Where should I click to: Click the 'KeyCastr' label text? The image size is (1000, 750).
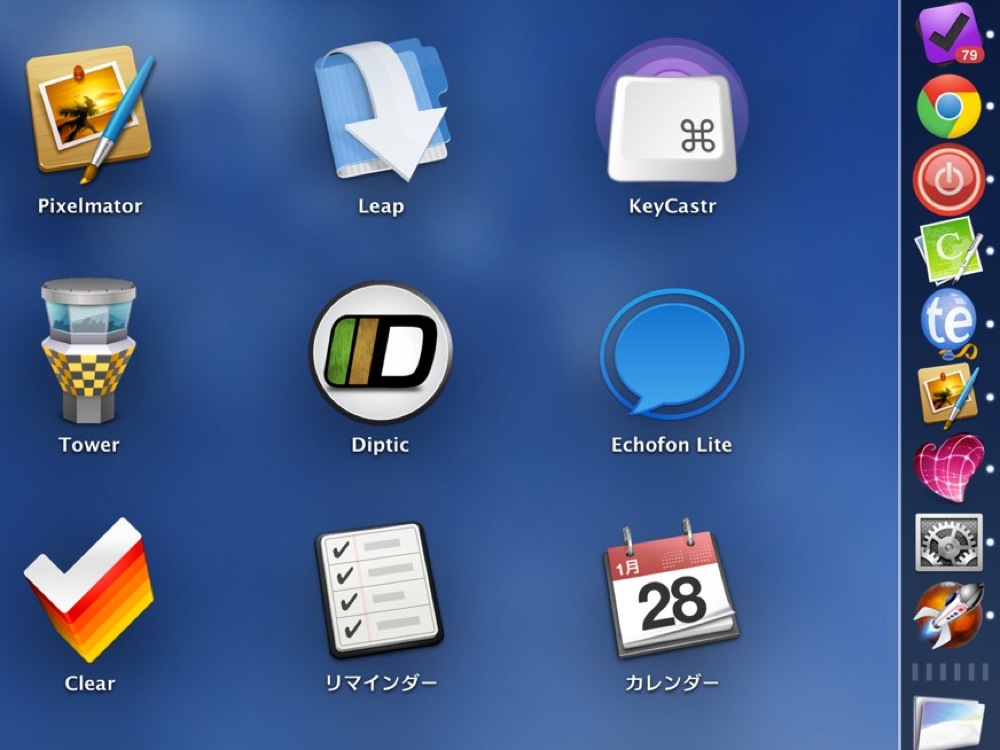[672, 206]
